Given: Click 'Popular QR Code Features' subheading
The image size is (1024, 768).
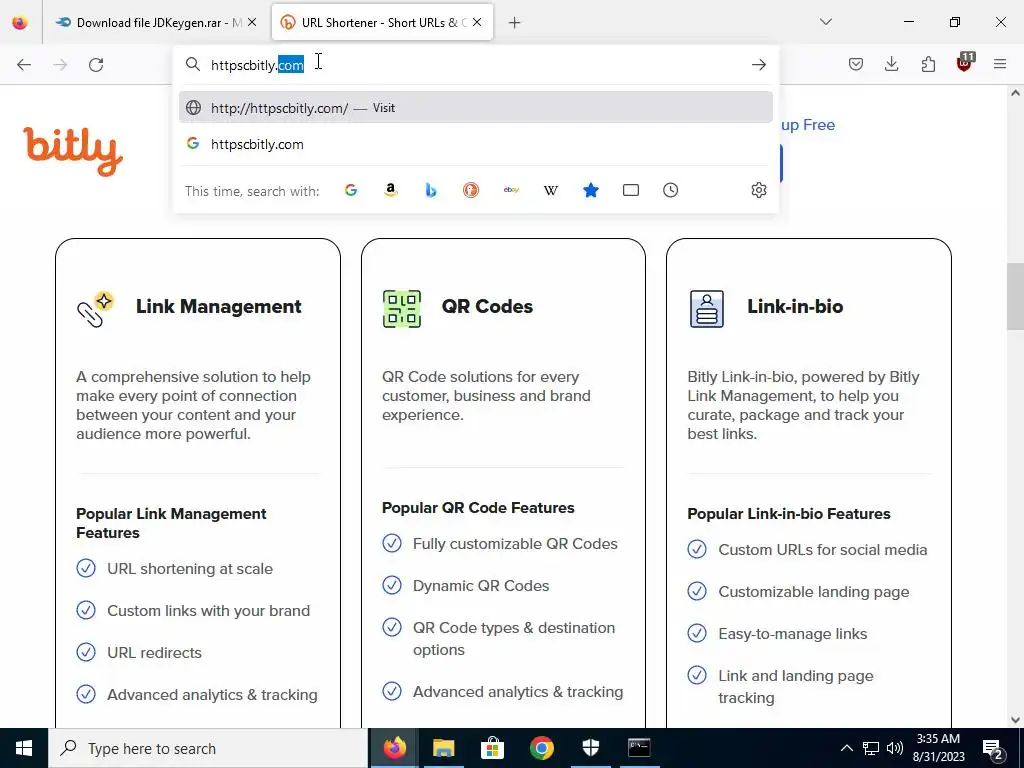Looking at the screenshot, I should pyautogui.click(x=478, y=508).
